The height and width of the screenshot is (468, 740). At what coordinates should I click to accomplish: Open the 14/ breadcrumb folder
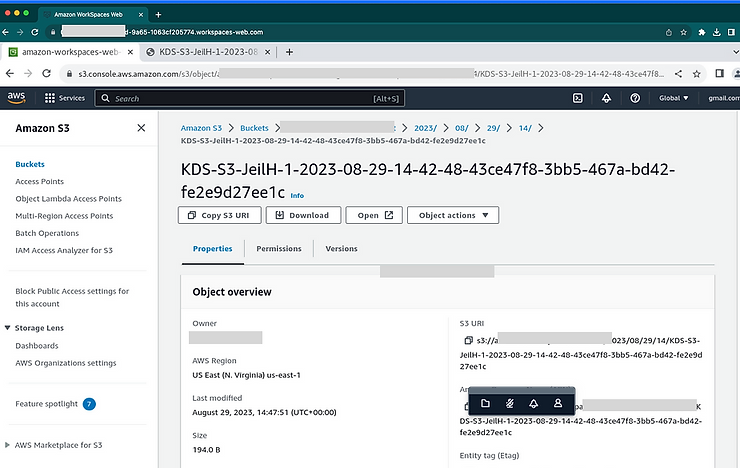[x=525, y=128]
